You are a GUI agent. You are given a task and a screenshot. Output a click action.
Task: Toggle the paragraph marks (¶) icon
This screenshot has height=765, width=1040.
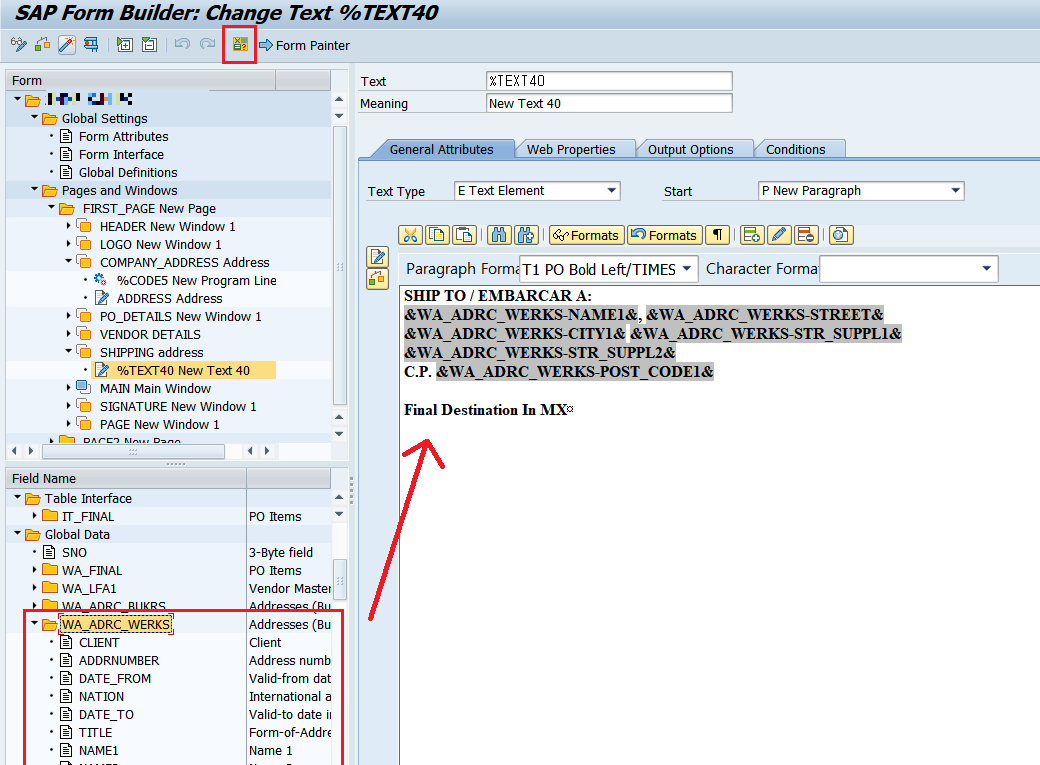coord(717,235)
